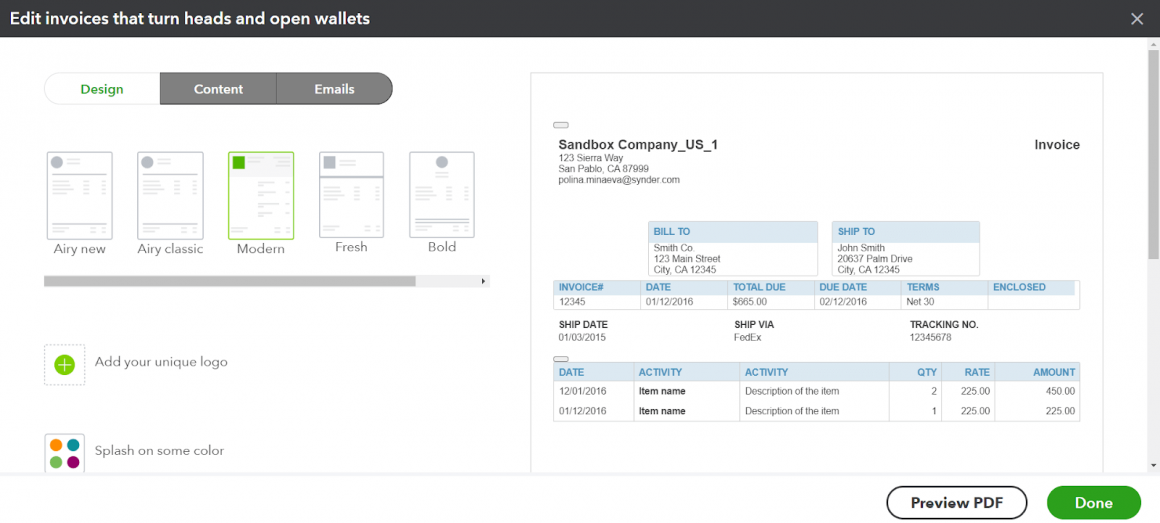The width and height of the screenshot is (1160, 523).
Task: Open the colored dots palette icon
Action: (65, 453)
